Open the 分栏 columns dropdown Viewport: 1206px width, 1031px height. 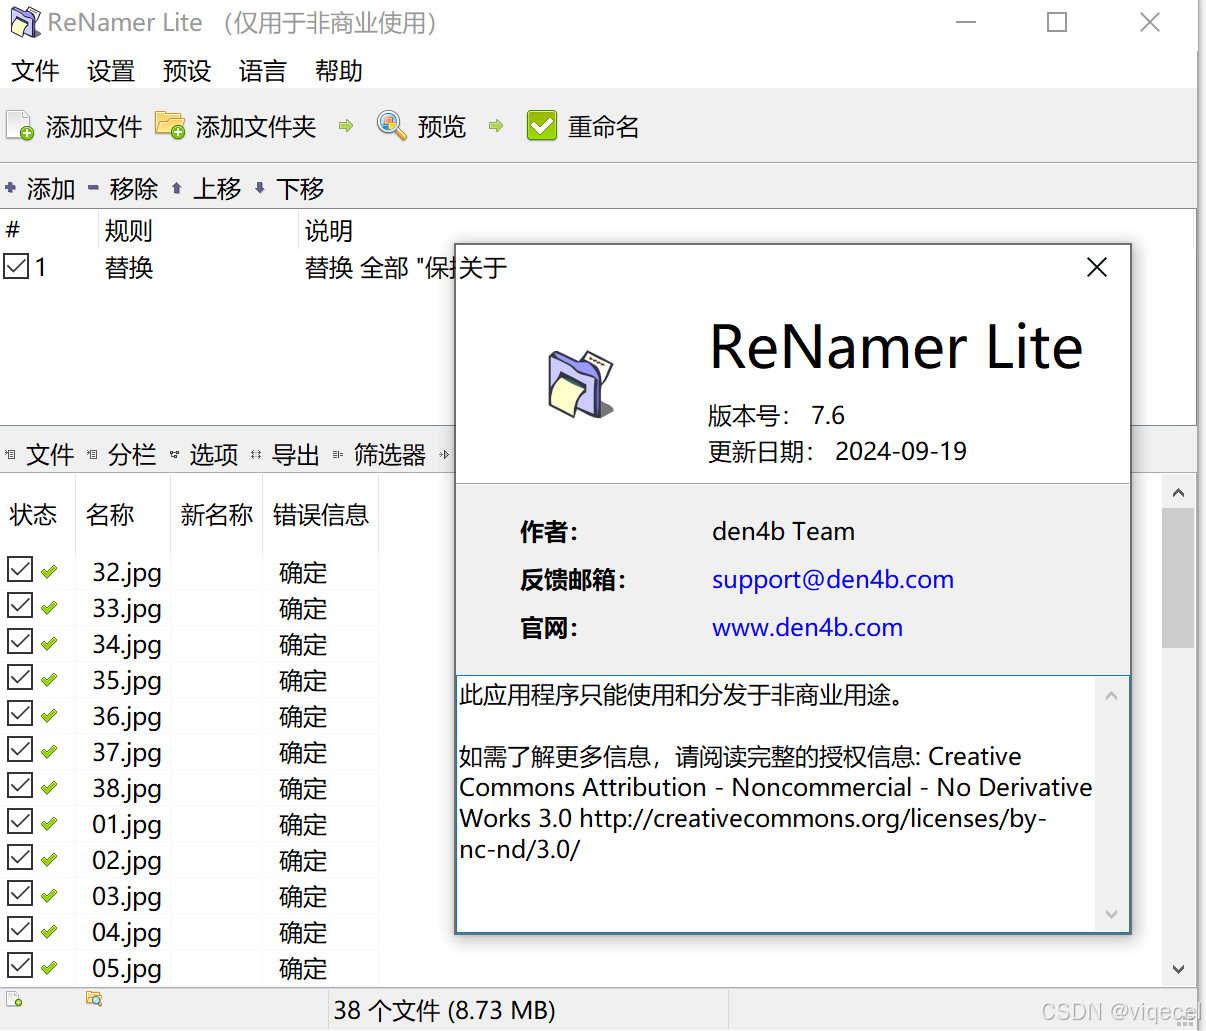(122, 455)
